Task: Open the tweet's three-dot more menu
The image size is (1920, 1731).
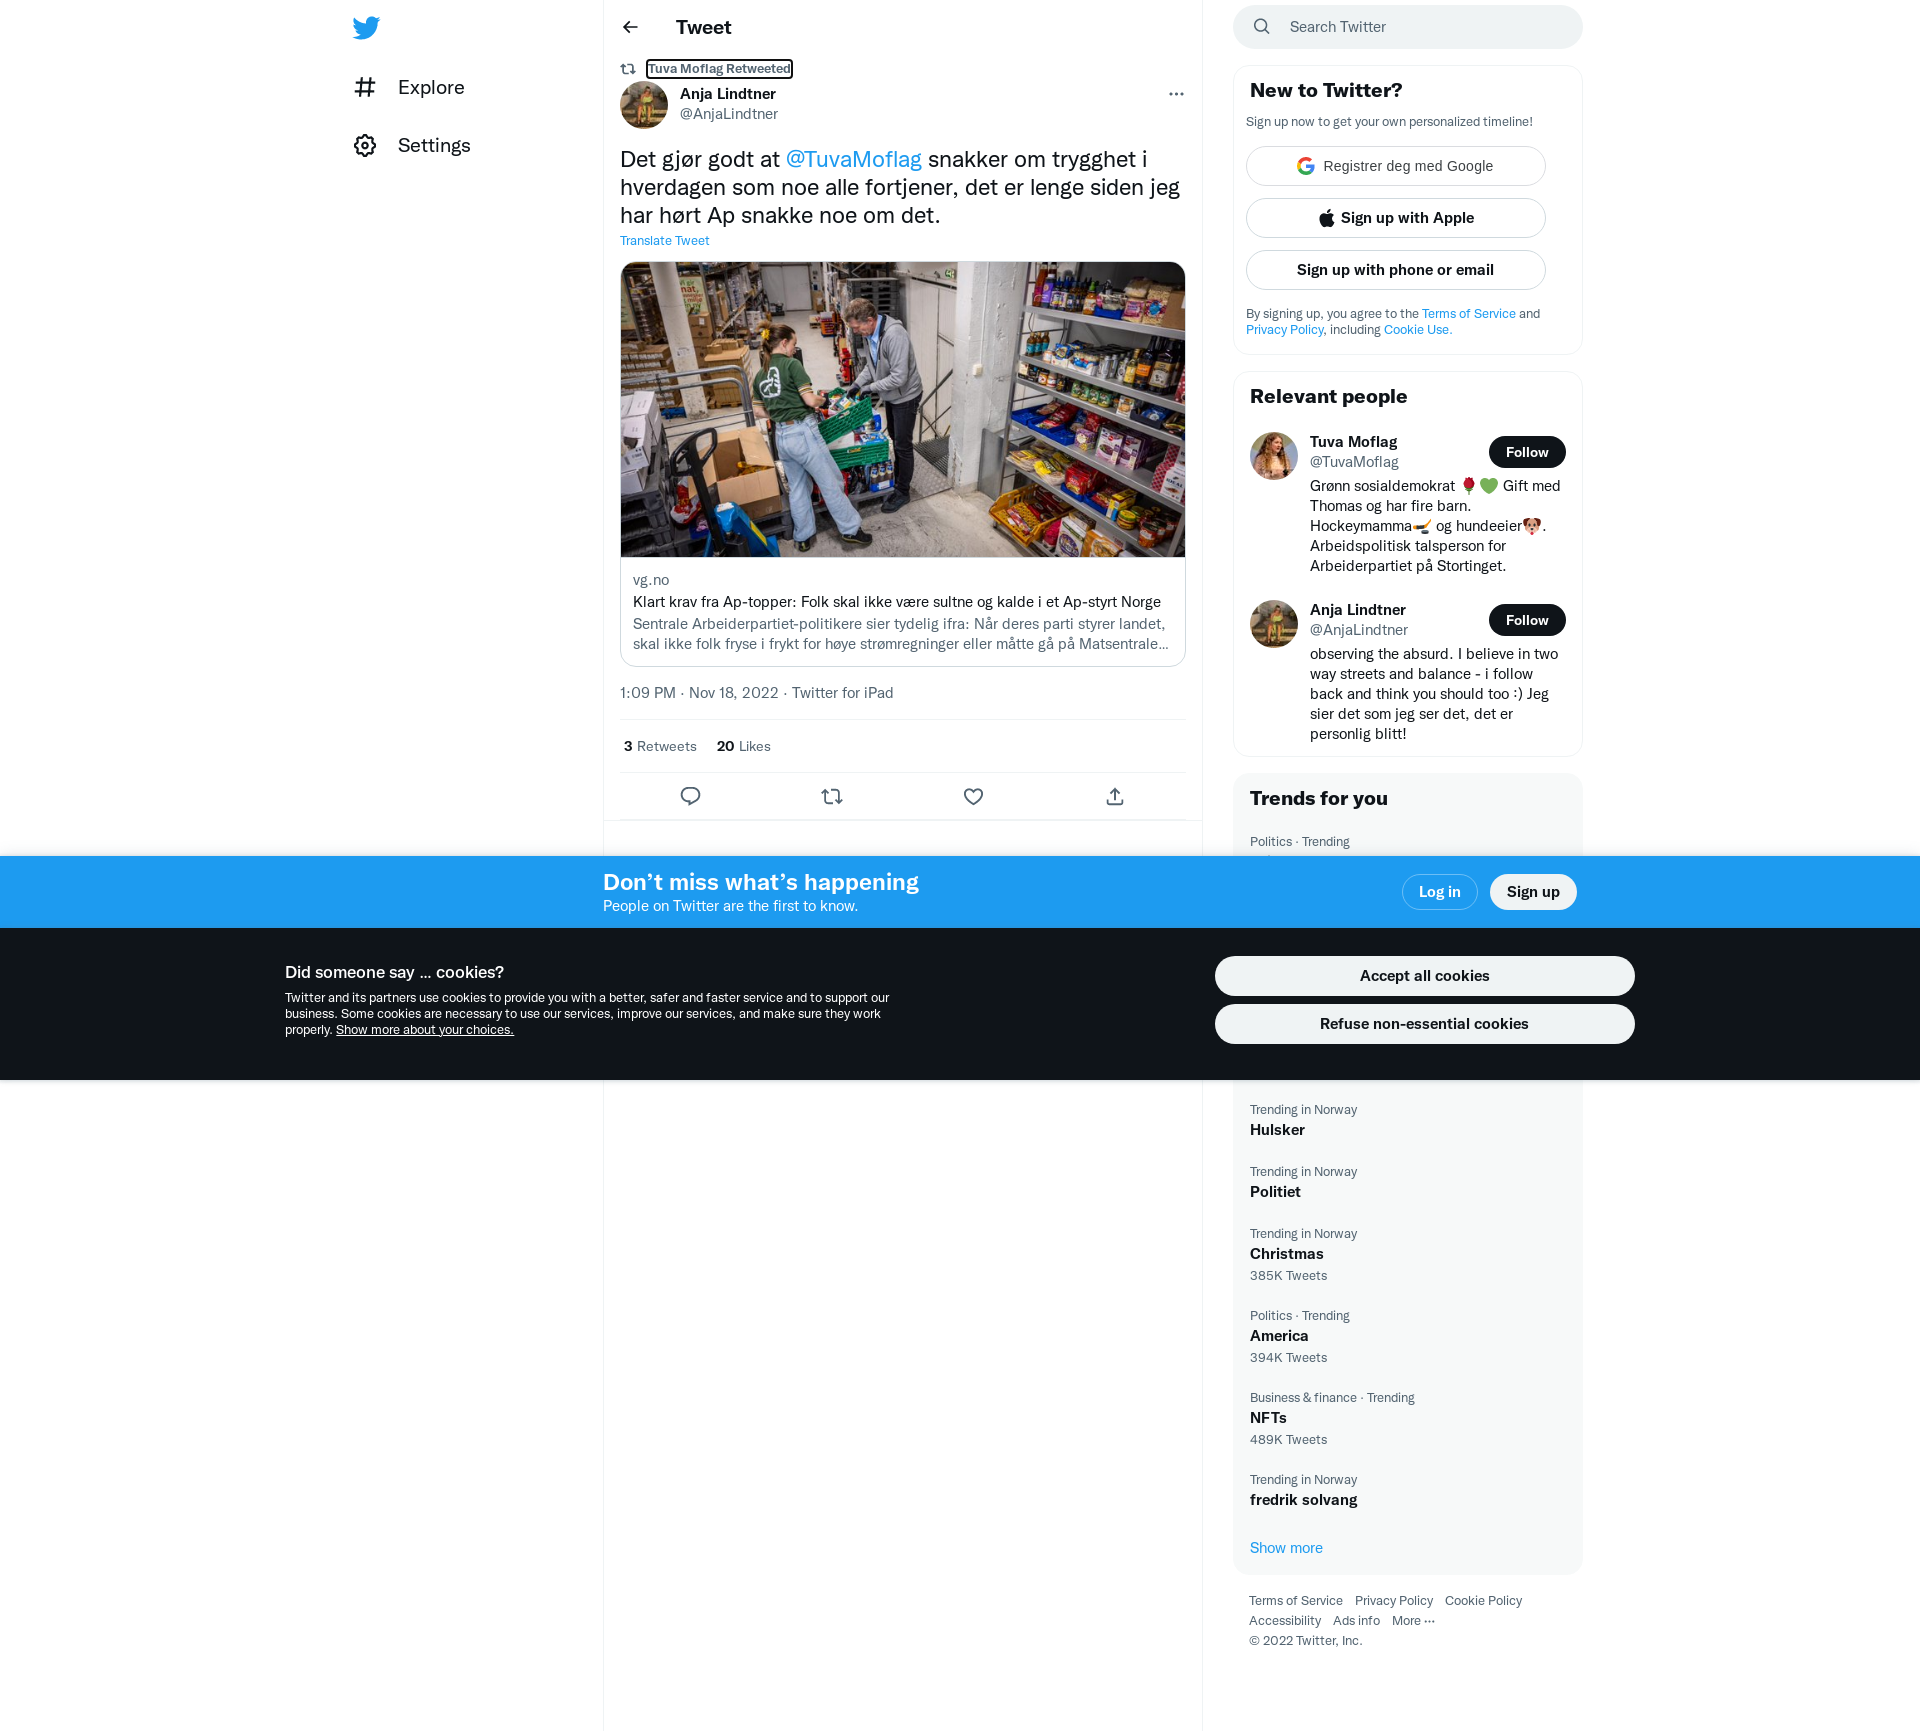Action: (1176, 94)
